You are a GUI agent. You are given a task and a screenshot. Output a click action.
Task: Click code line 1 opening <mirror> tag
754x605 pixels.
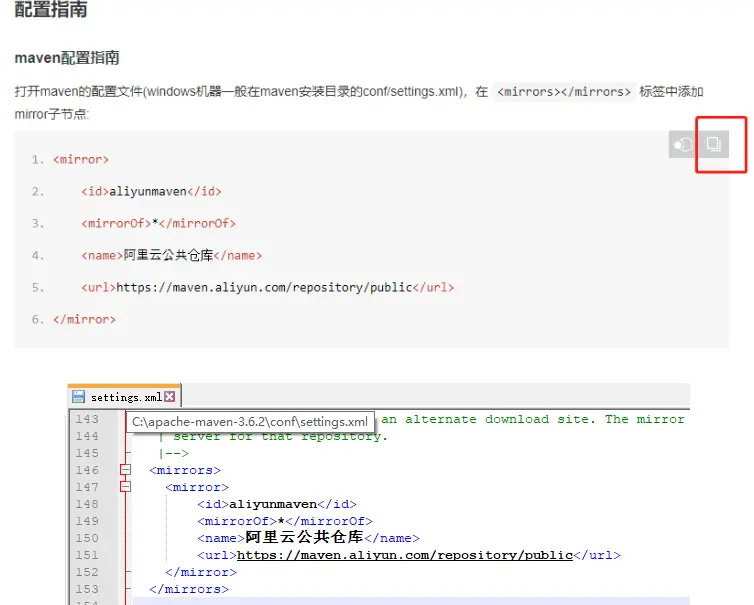pos(81,159)
